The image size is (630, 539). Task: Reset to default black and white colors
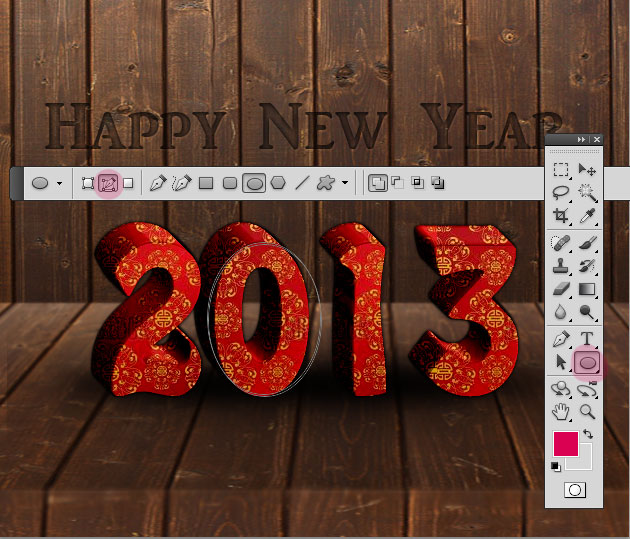click(555, 466)
